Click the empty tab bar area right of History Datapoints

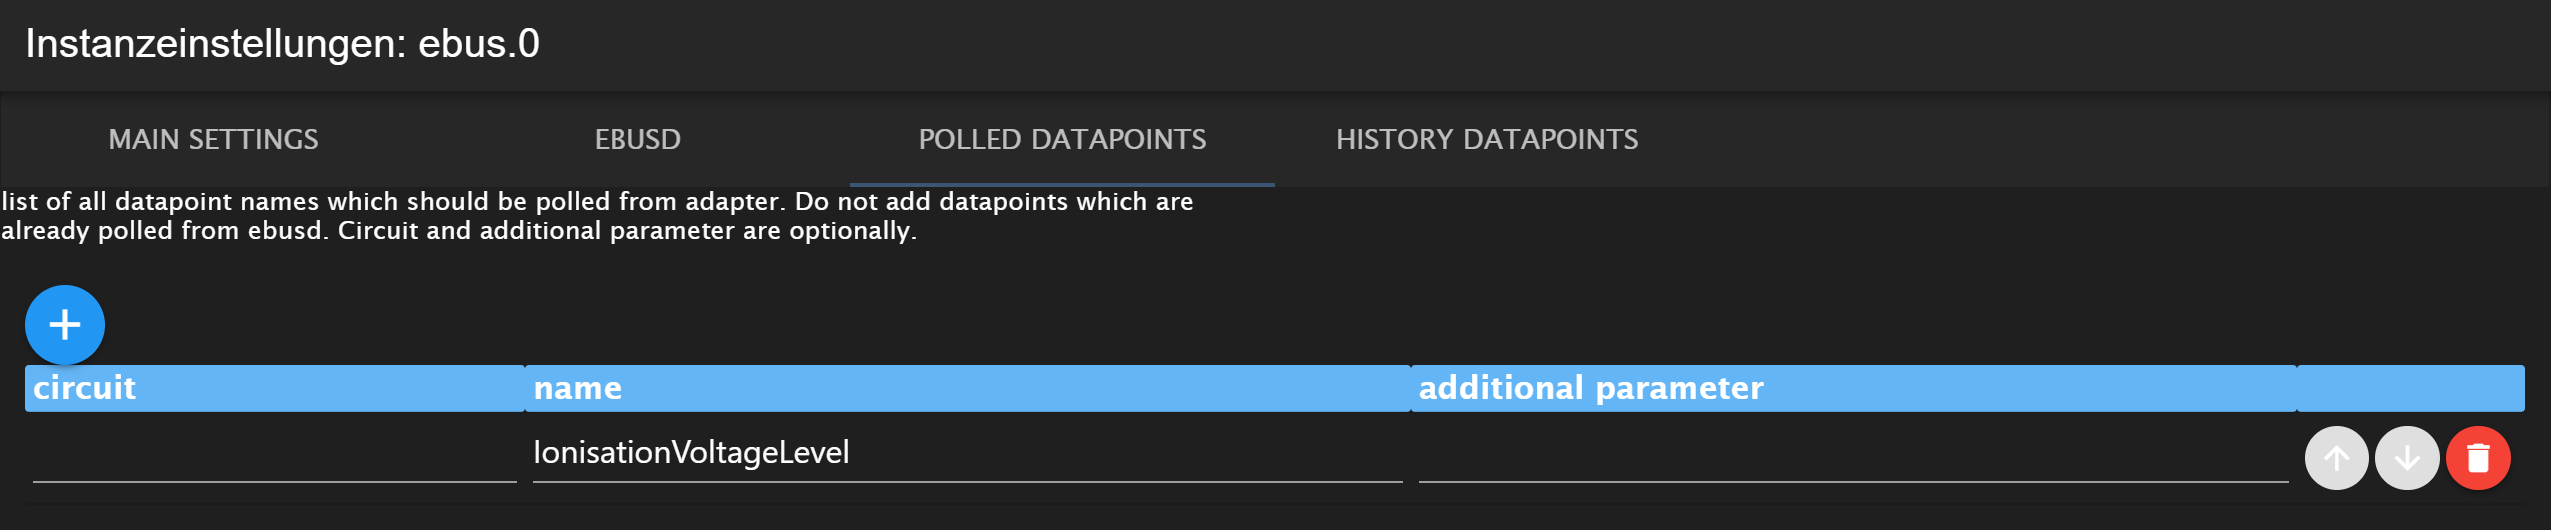pos(2100,139)
